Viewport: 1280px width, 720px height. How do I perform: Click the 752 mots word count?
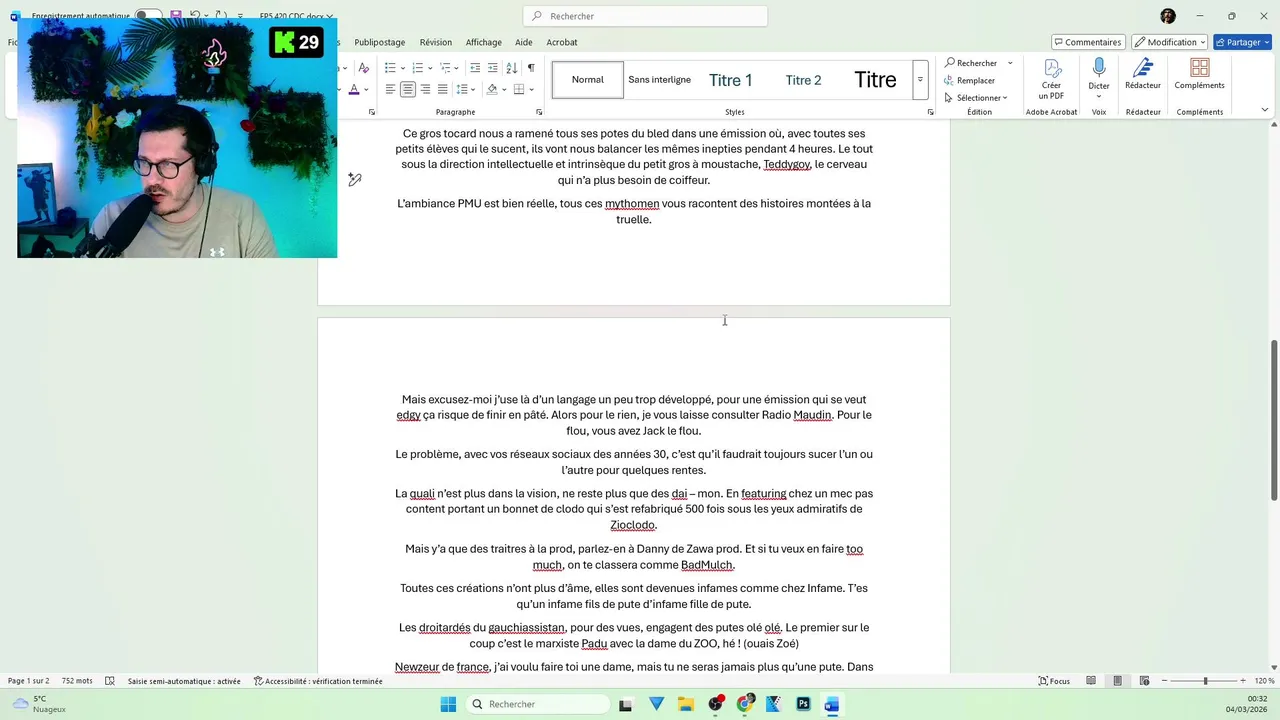click(77, 681)
